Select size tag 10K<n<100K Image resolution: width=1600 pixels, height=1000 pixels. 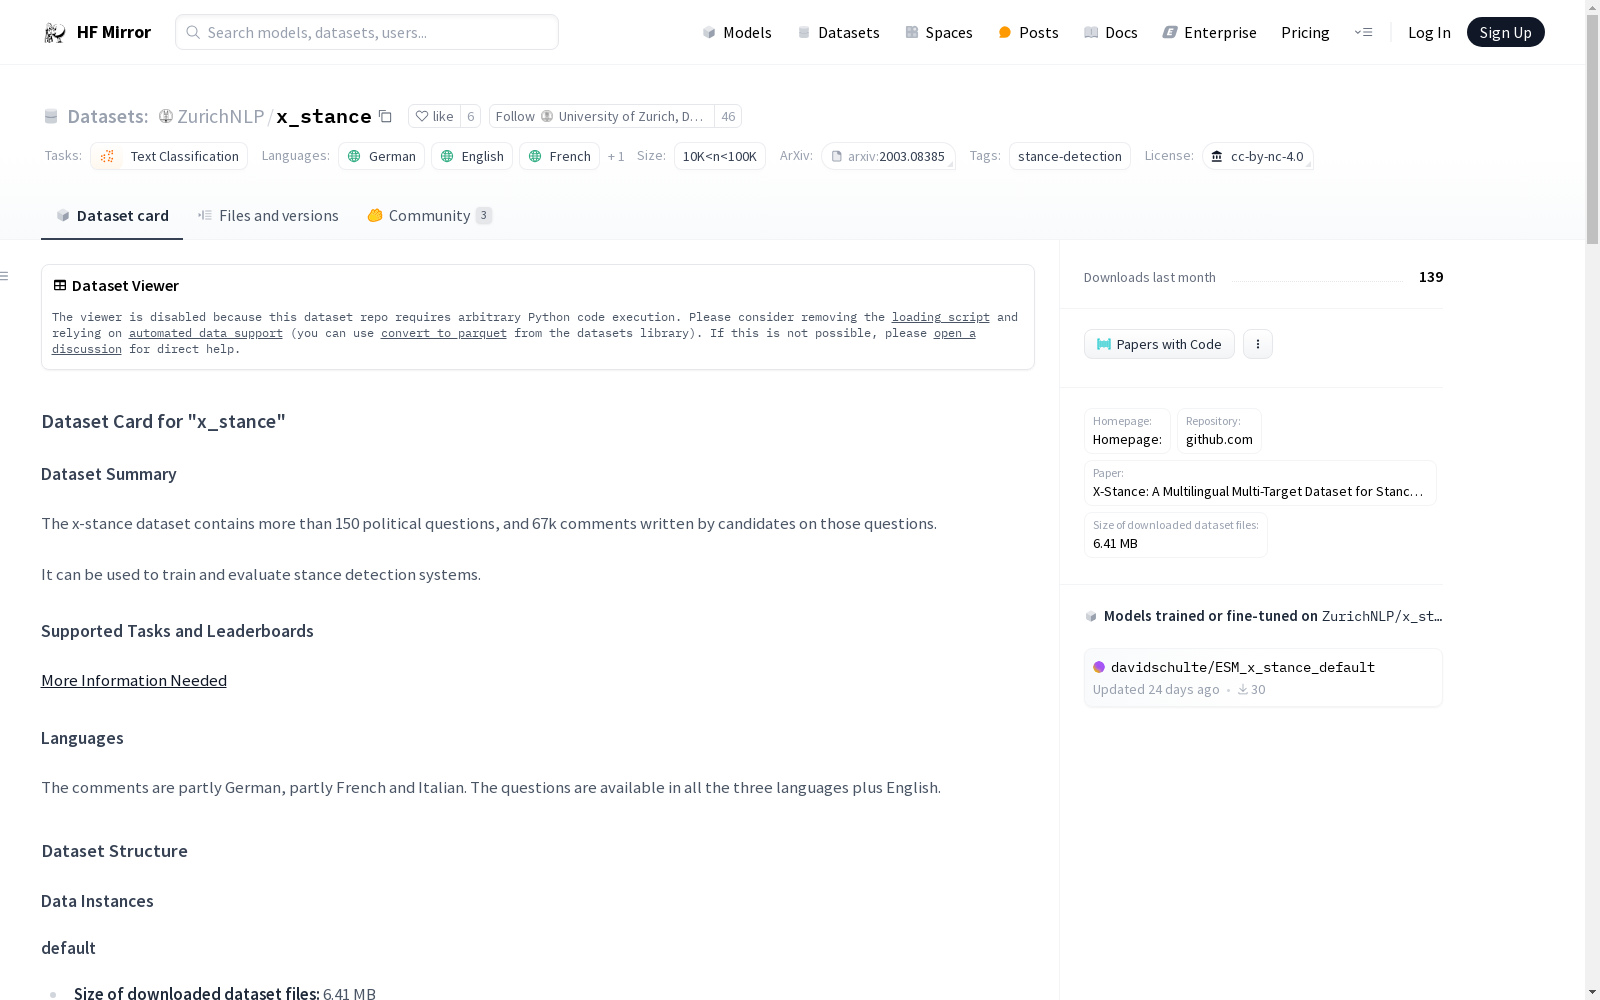point(720,156)
